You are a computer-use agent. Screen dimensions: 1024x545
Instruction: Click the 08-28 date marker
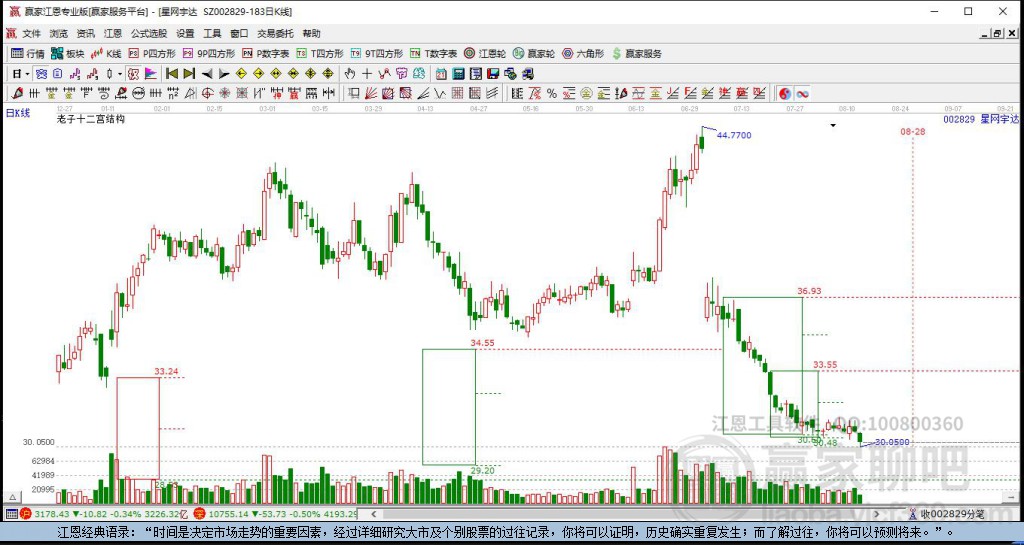(912, 131)
